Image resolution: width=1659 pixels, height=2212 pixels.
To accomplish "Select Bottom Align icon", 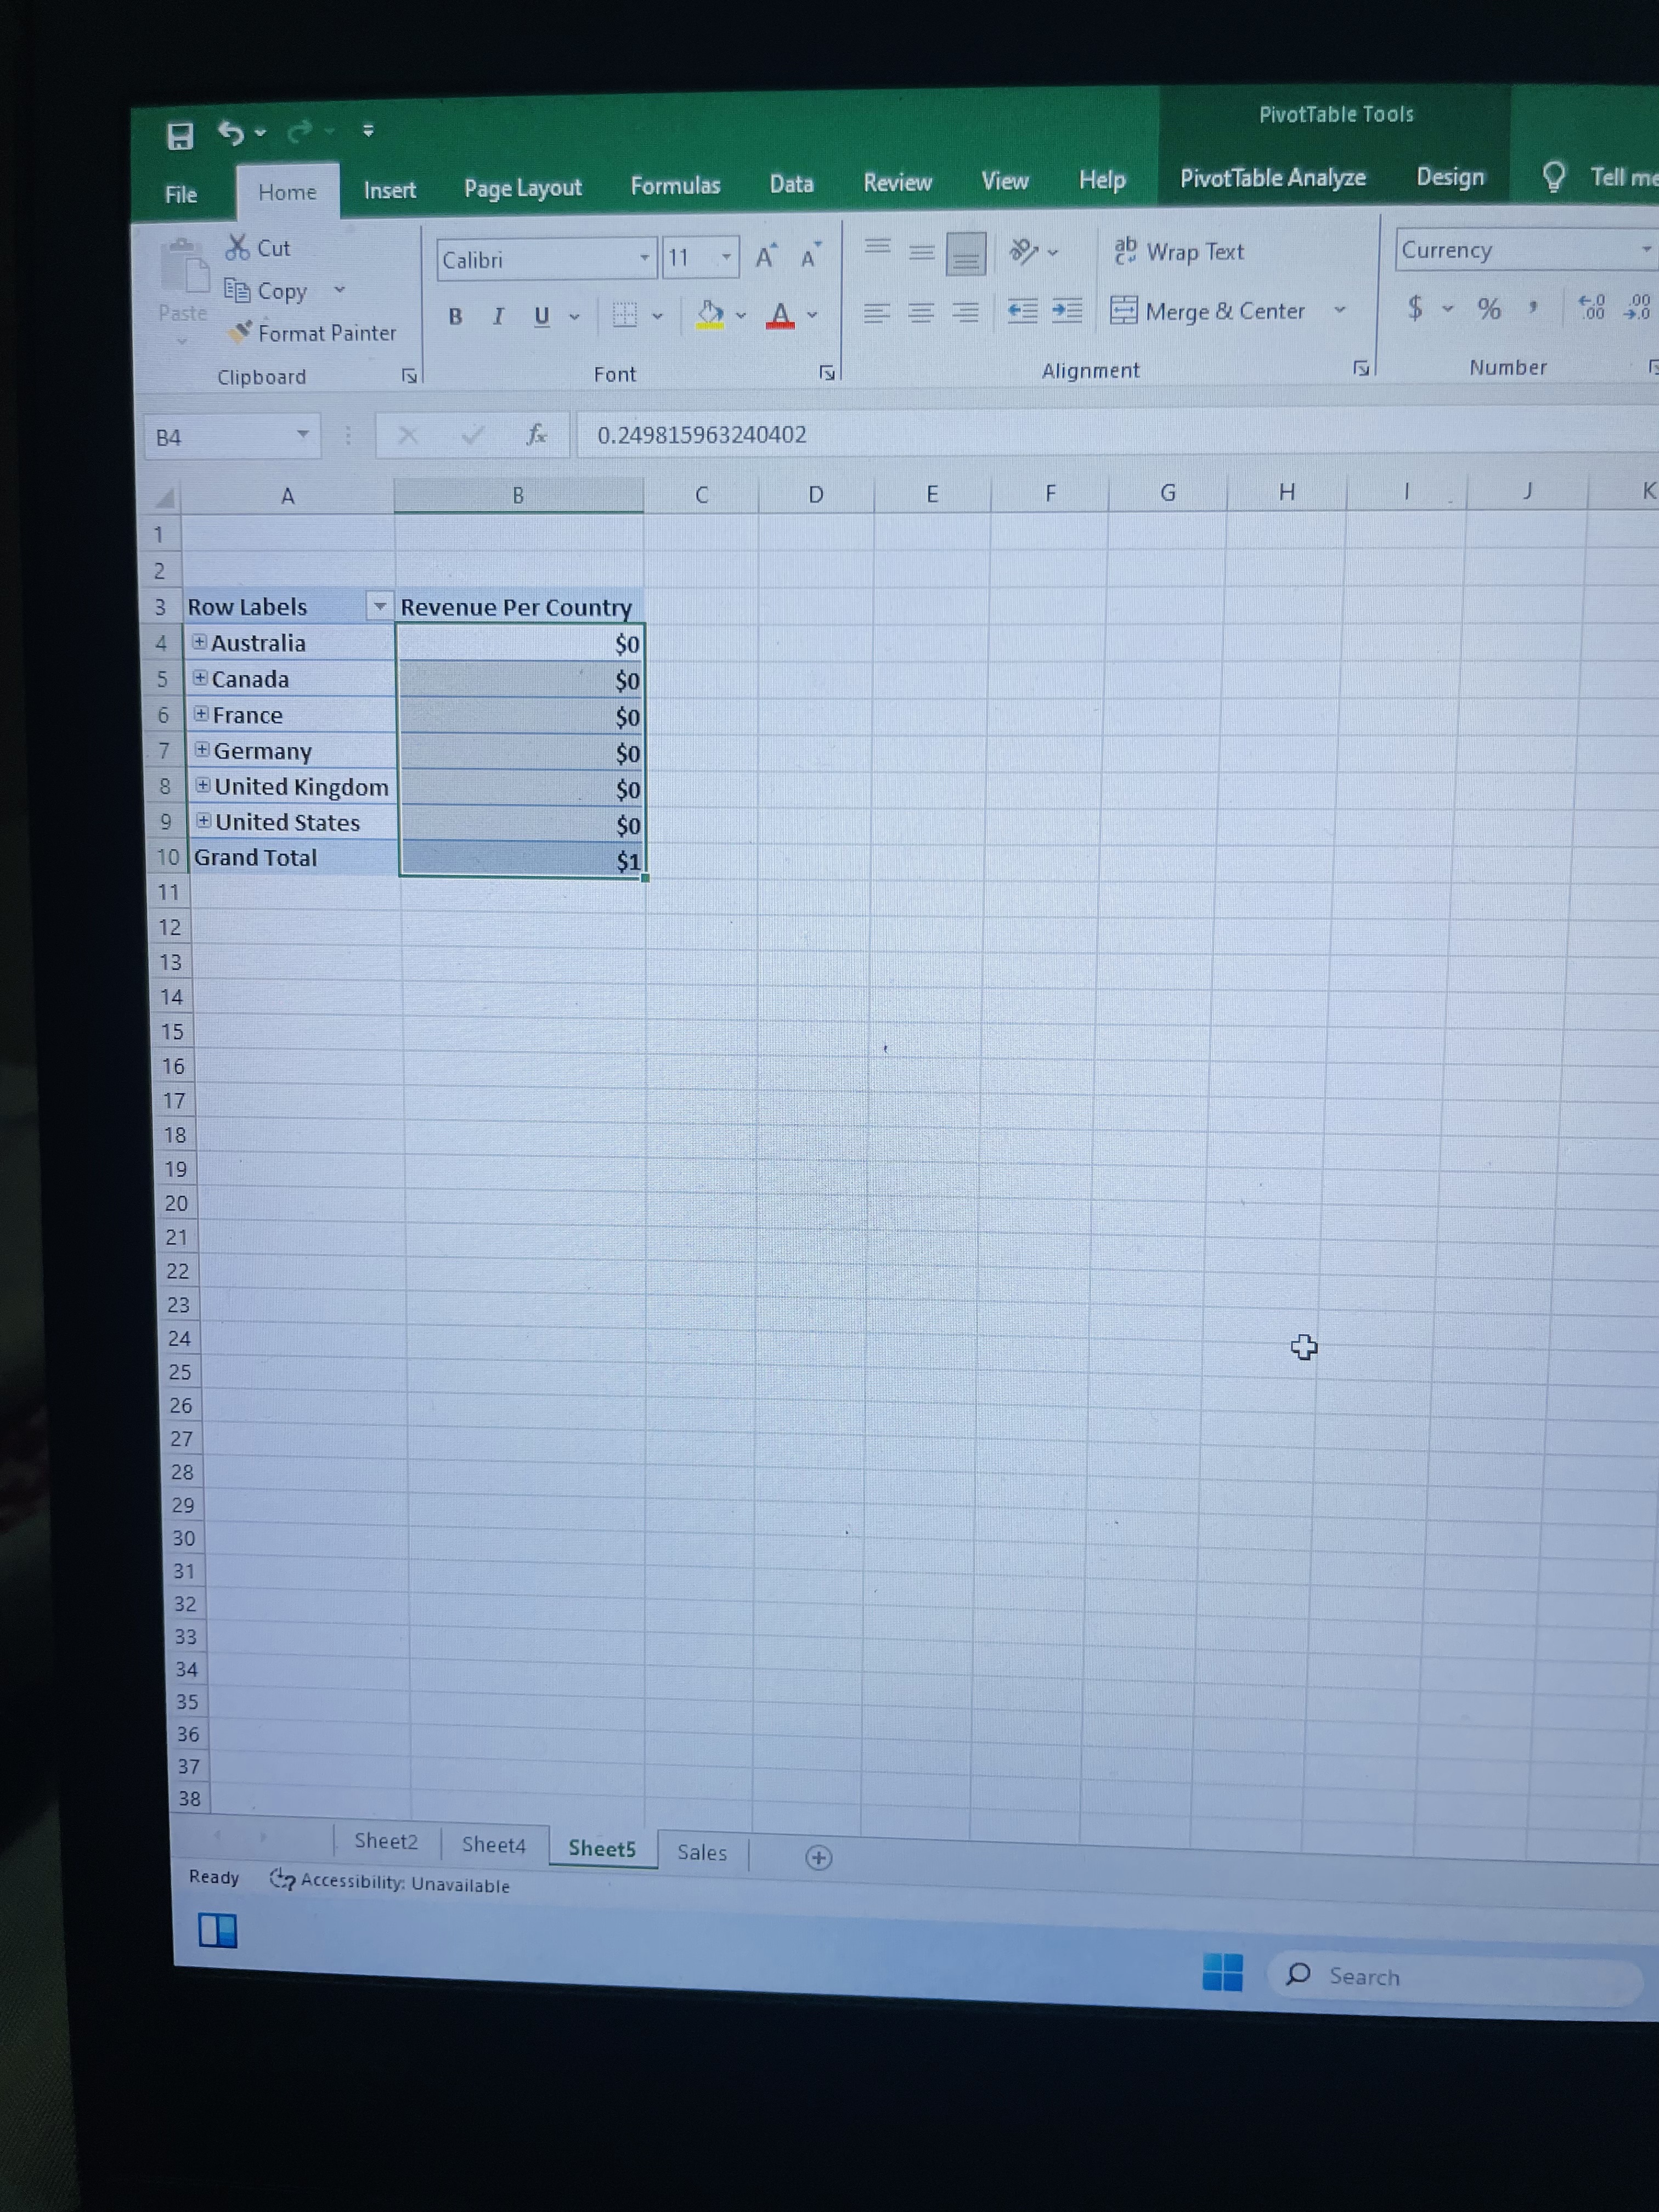I will coord(966,253).
